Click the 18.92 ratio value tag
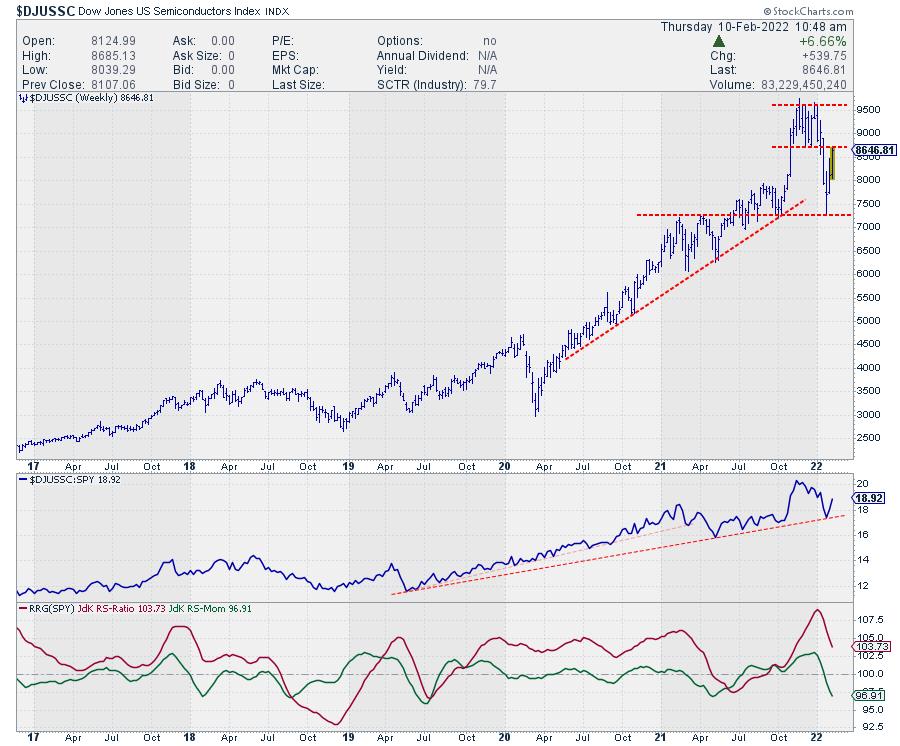The width and height of the screenshot is (900, 746). (x=870, y=496)
